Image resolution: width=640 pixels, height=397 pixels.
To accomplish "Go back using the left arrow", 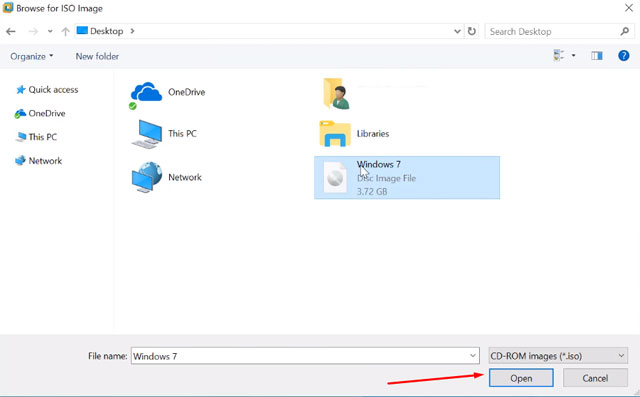I will (11, 31).
